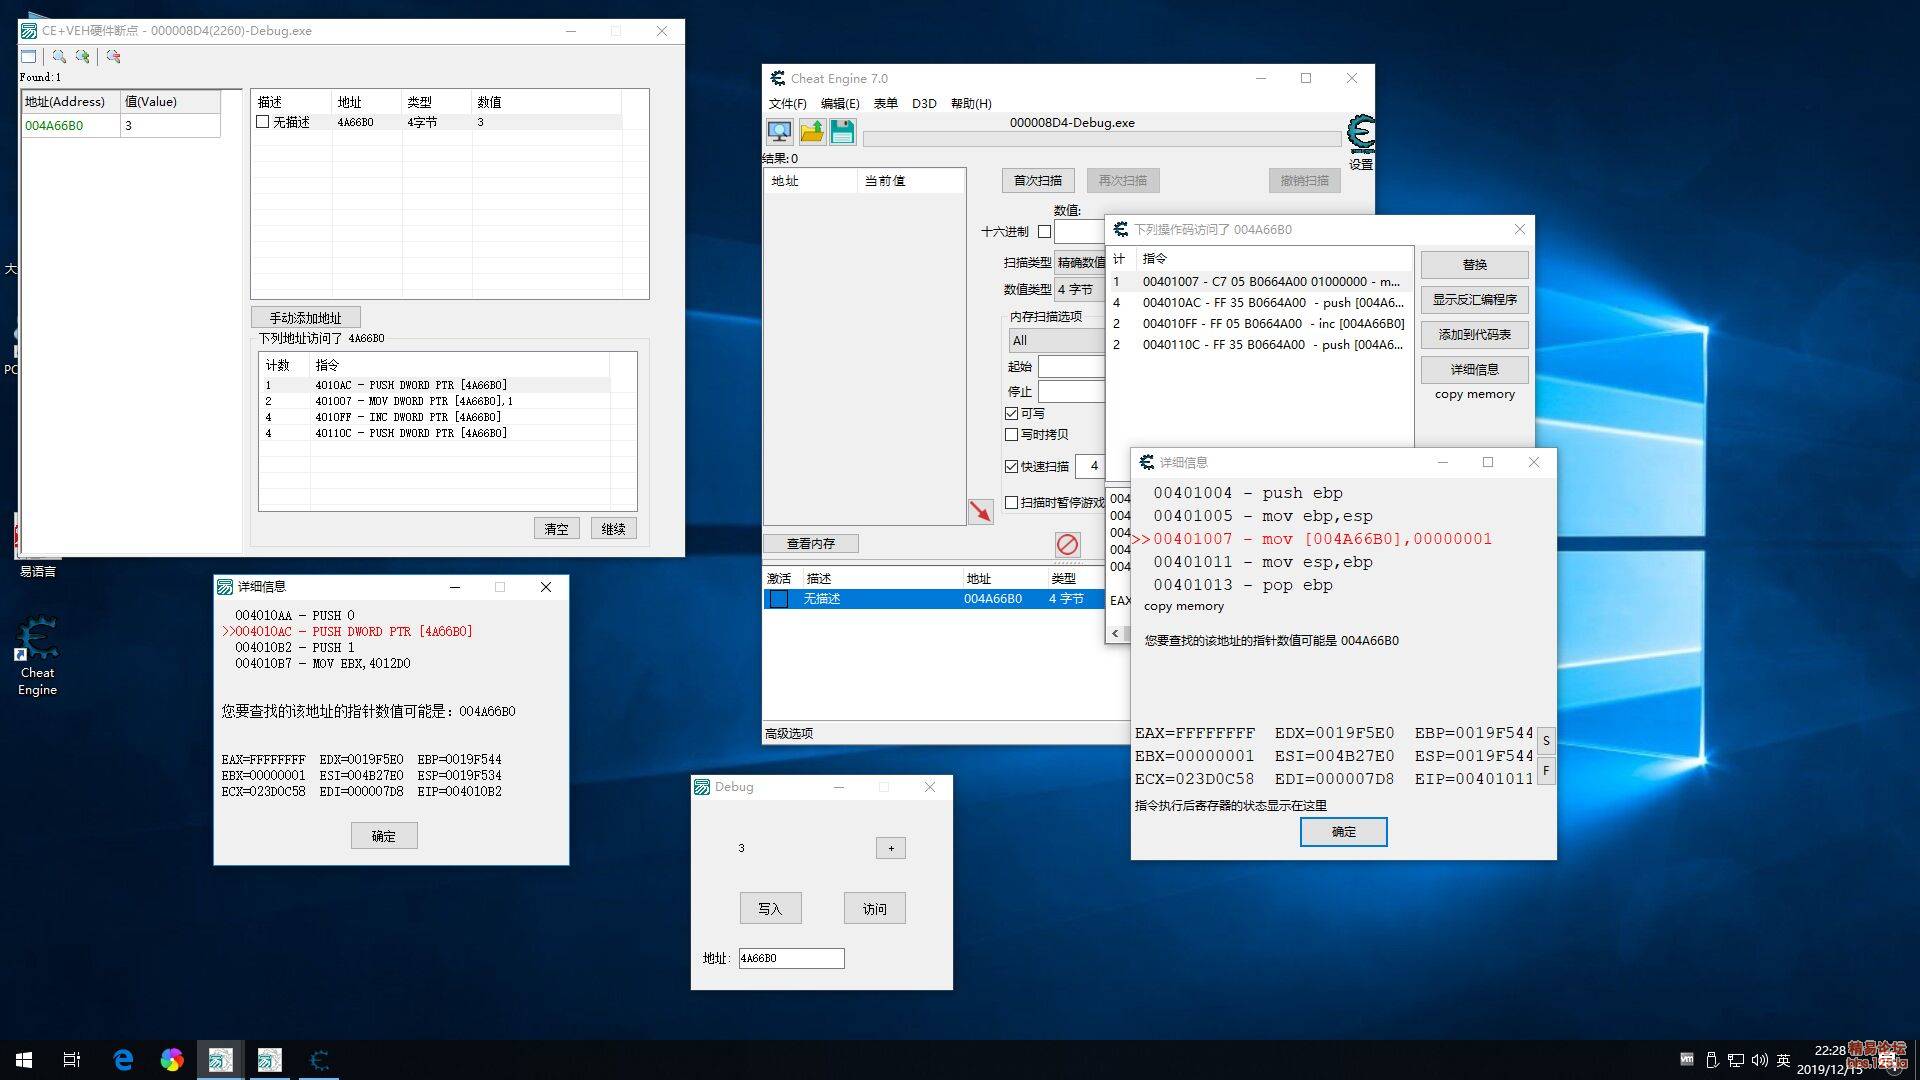Open the 扫描类型 scan type dropdown

[1080, 262]
